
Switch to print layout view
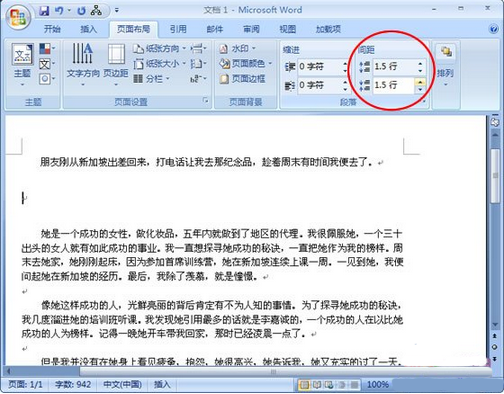(304, 385)
